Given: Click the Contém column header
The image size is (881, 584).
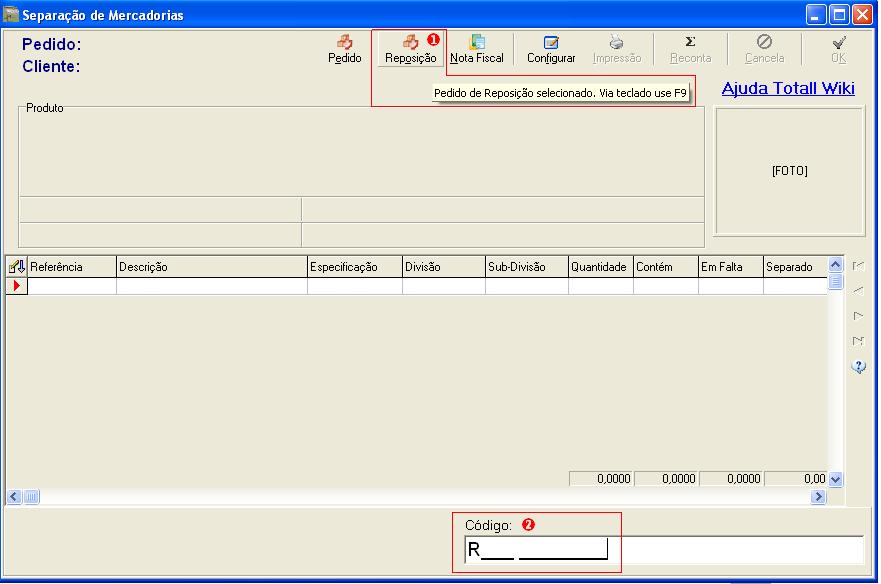Looking at the screenshot, I should [x=666, y=267].
